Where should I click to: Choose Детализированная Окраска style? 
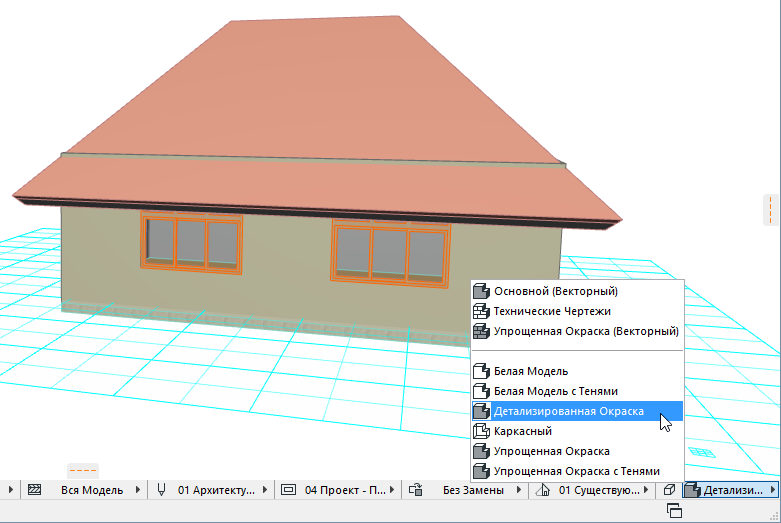coord(577,411)
